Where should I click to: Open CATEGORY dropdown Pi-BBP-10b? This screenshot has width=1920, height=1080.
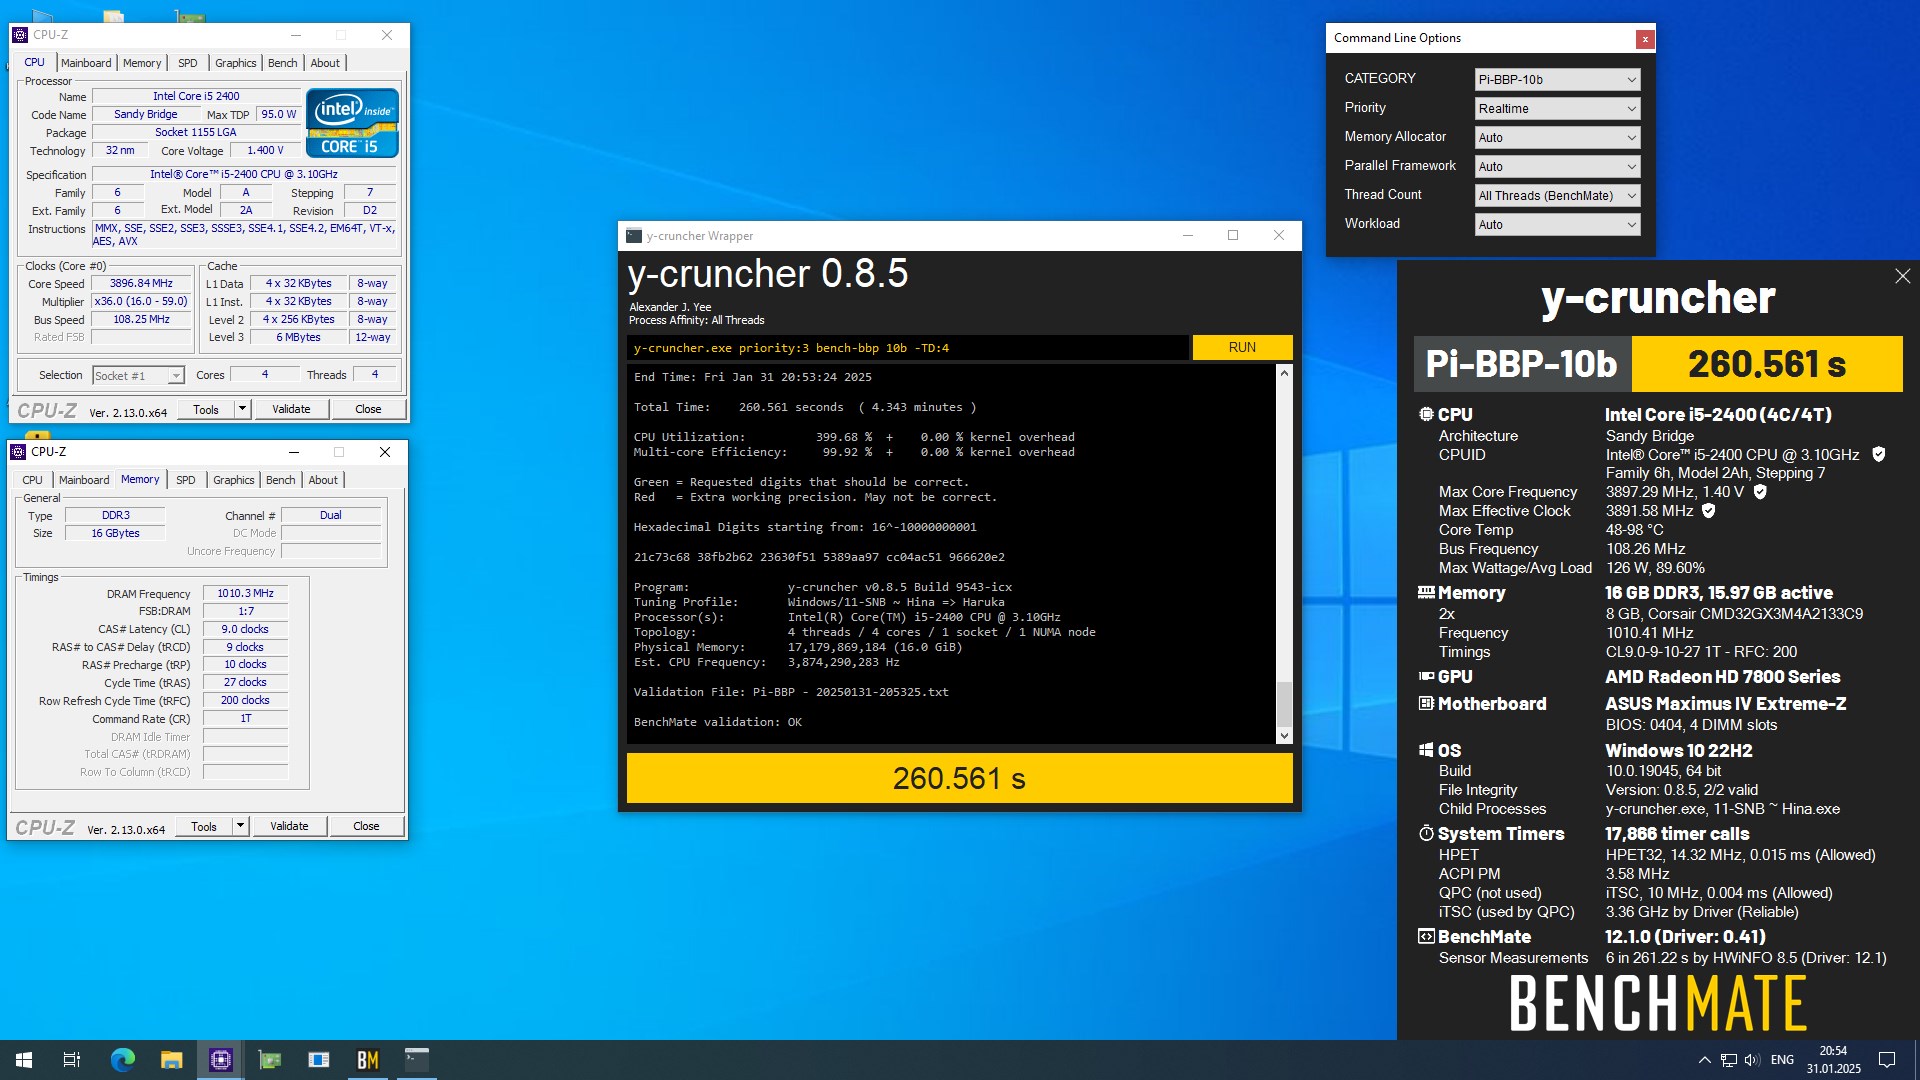pyautogui.click(x=1557, y=80)
